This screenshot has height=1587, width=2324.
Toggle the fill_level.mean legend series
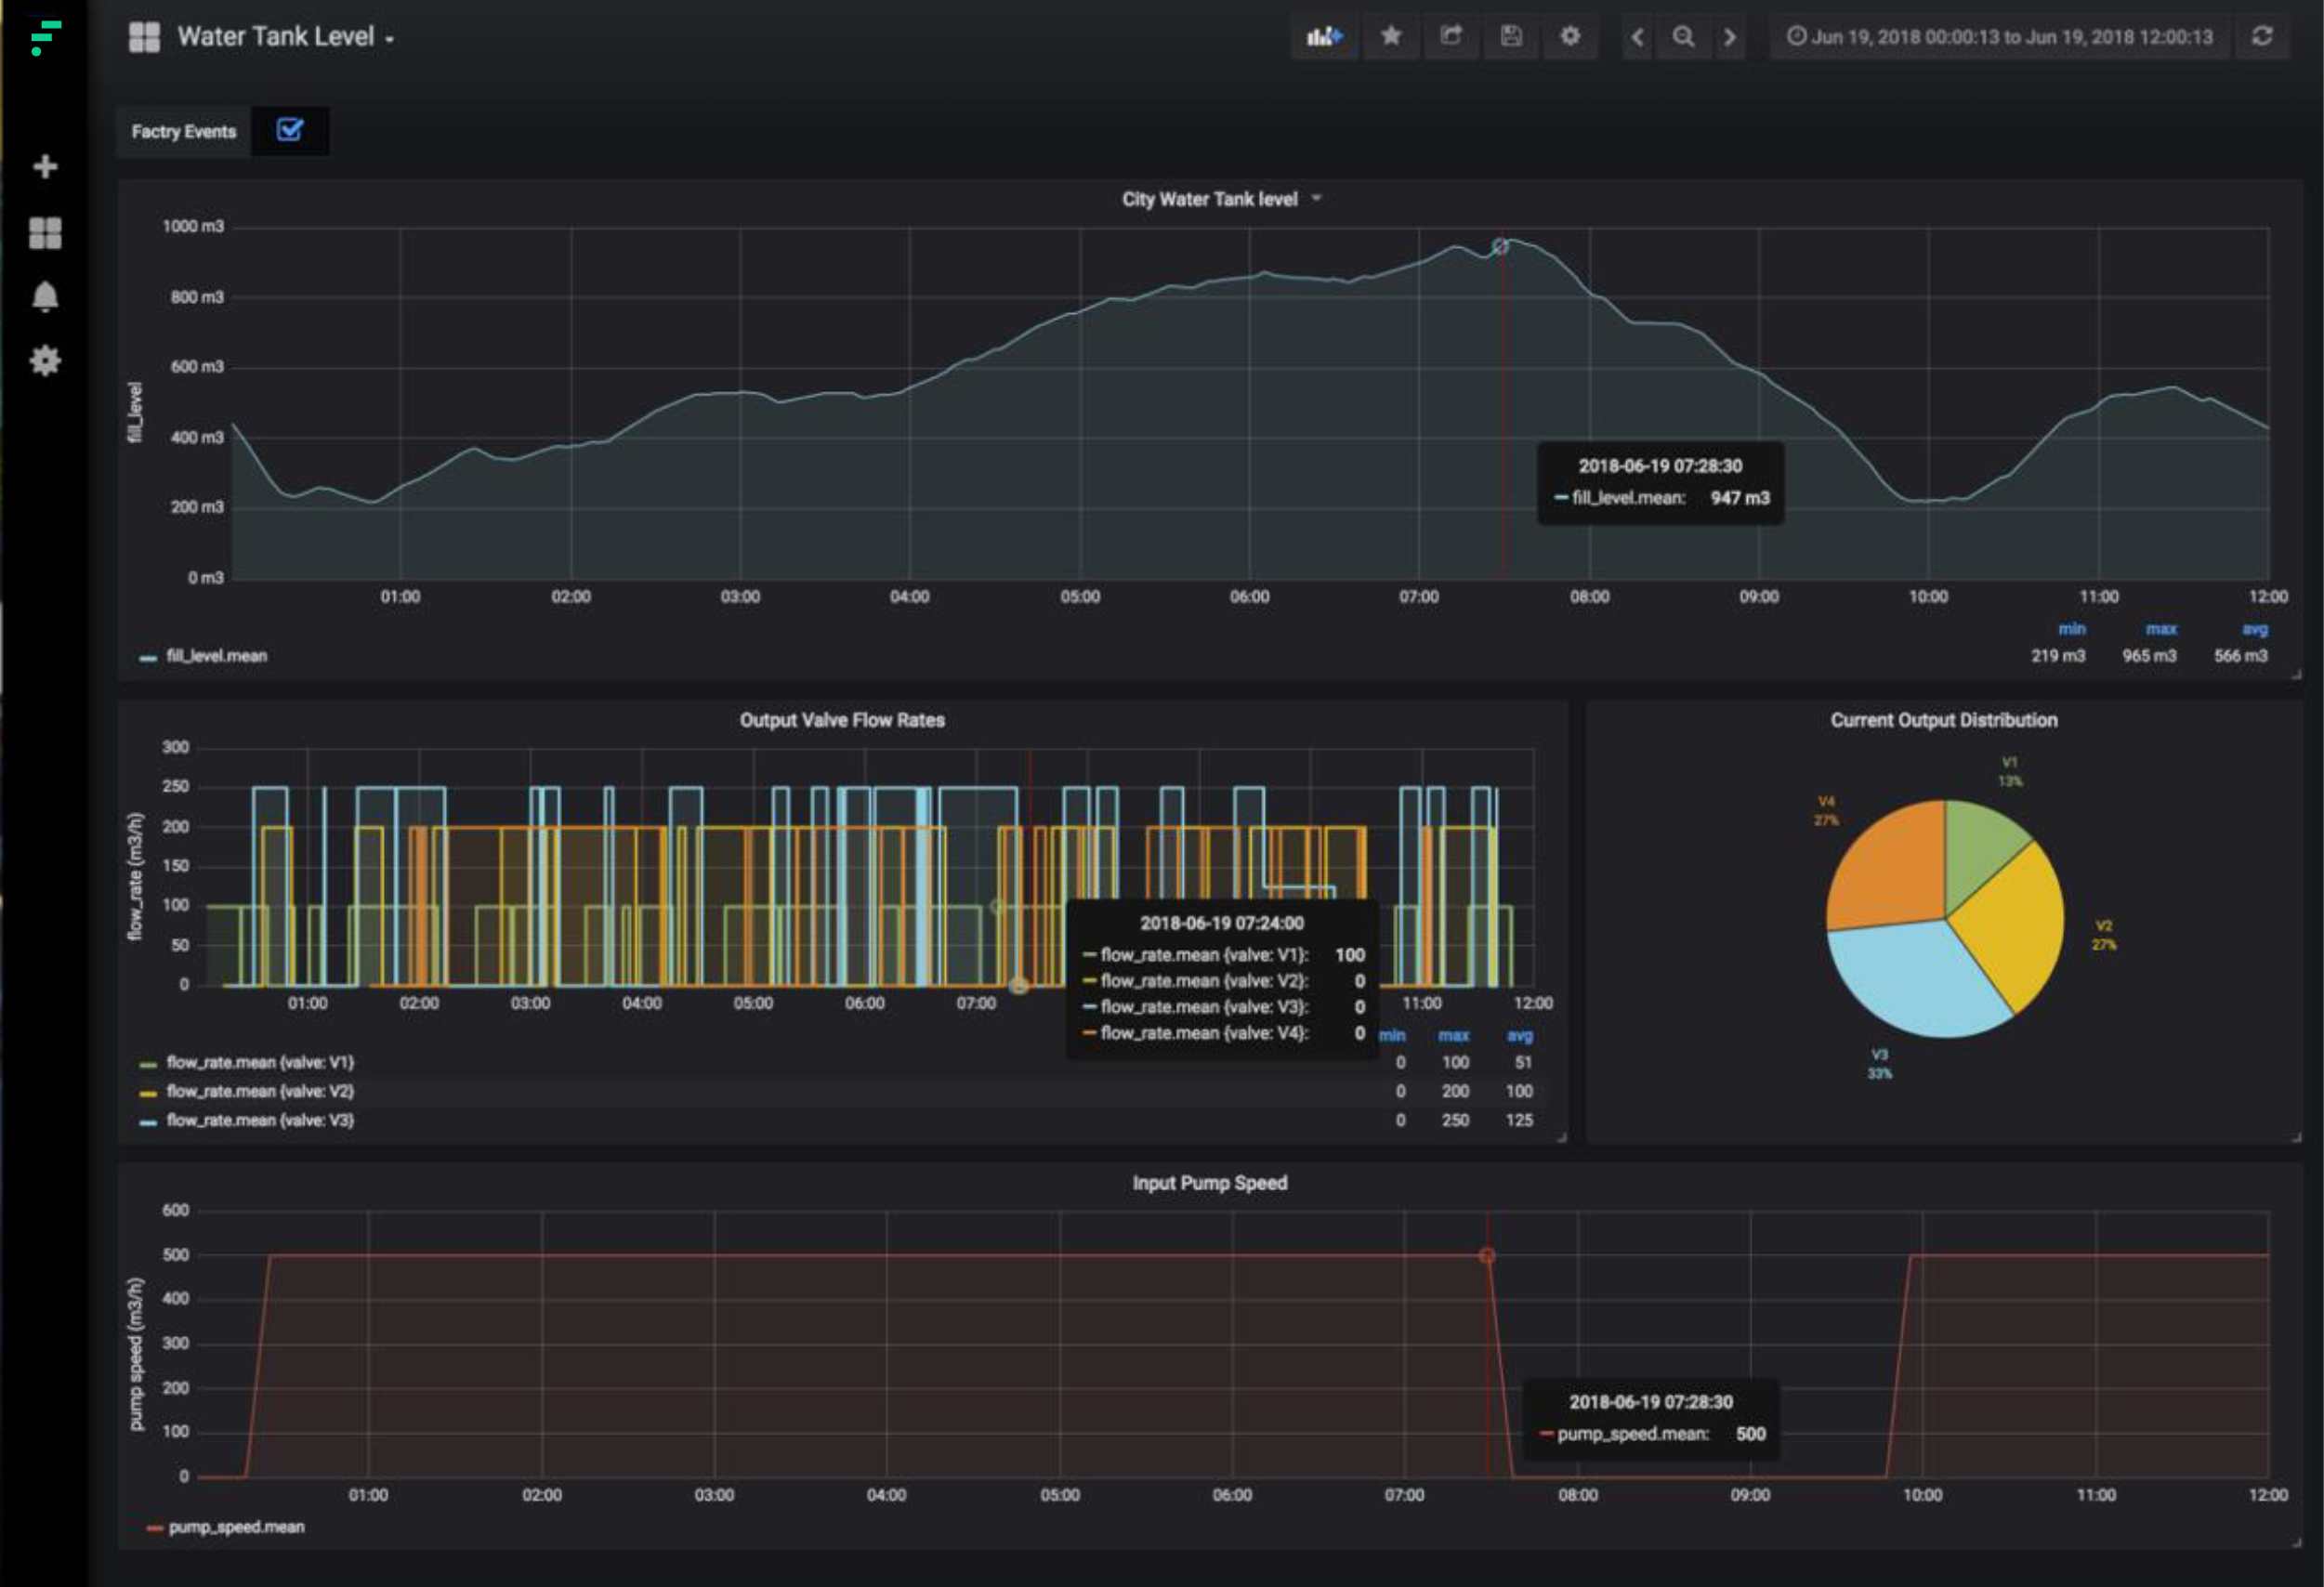217,656
